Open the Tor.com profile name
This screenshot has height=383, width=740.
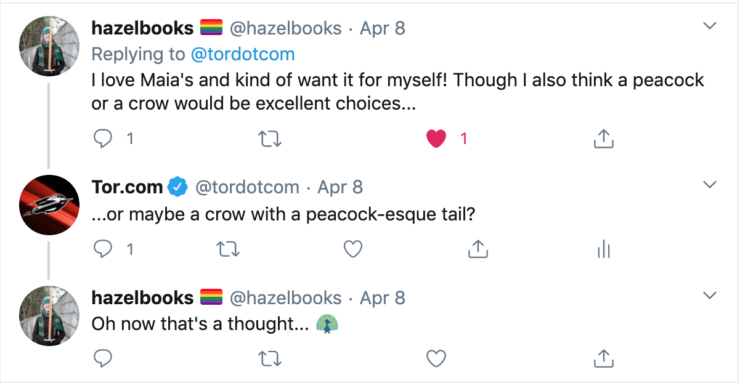pyautogui.click(x=126, y=187)
